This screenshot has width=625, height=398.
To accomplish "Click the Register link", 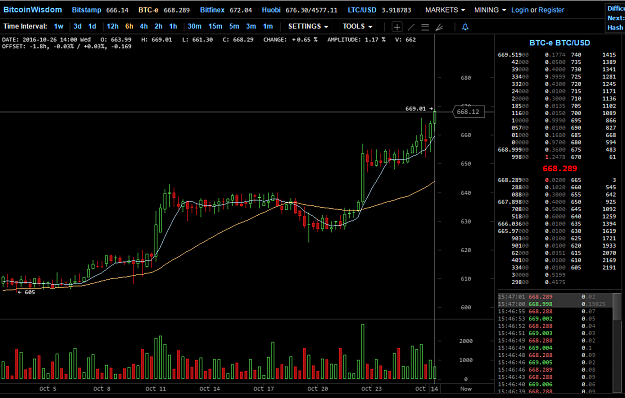I will point(551,10).
